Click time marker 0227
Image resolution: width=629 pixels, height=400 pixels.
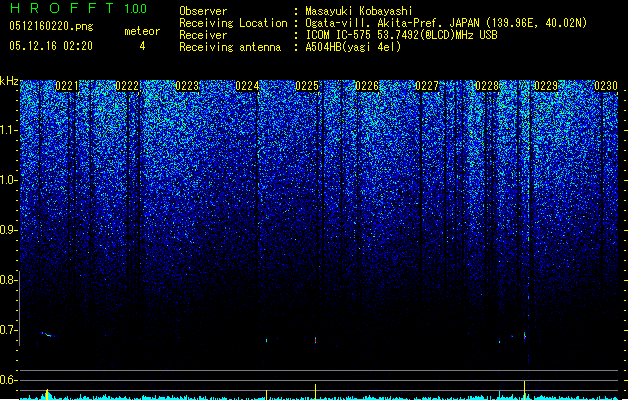click(x=427, y=86)
